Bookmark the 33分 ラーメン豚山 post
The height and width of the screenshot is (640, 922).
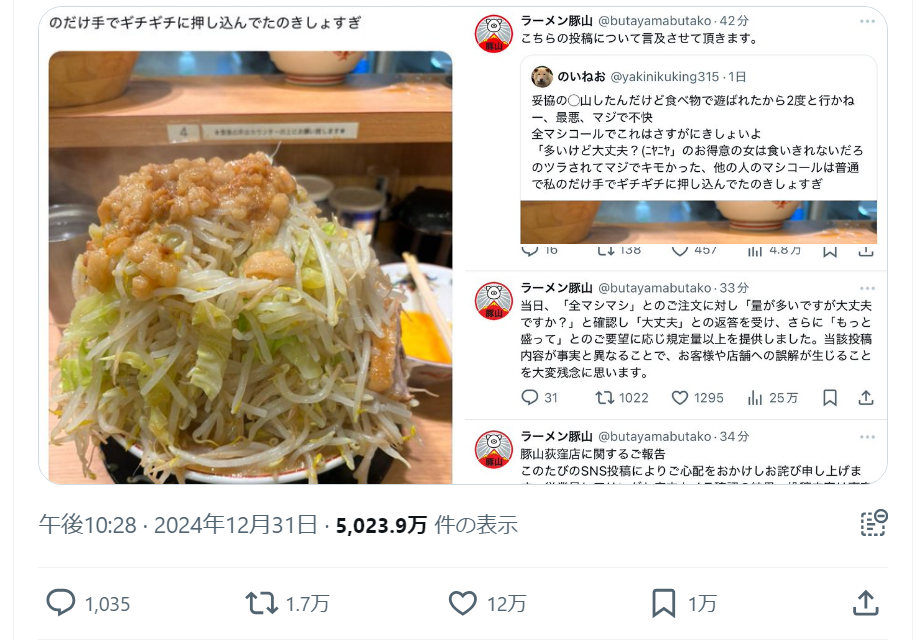point(830,398)
